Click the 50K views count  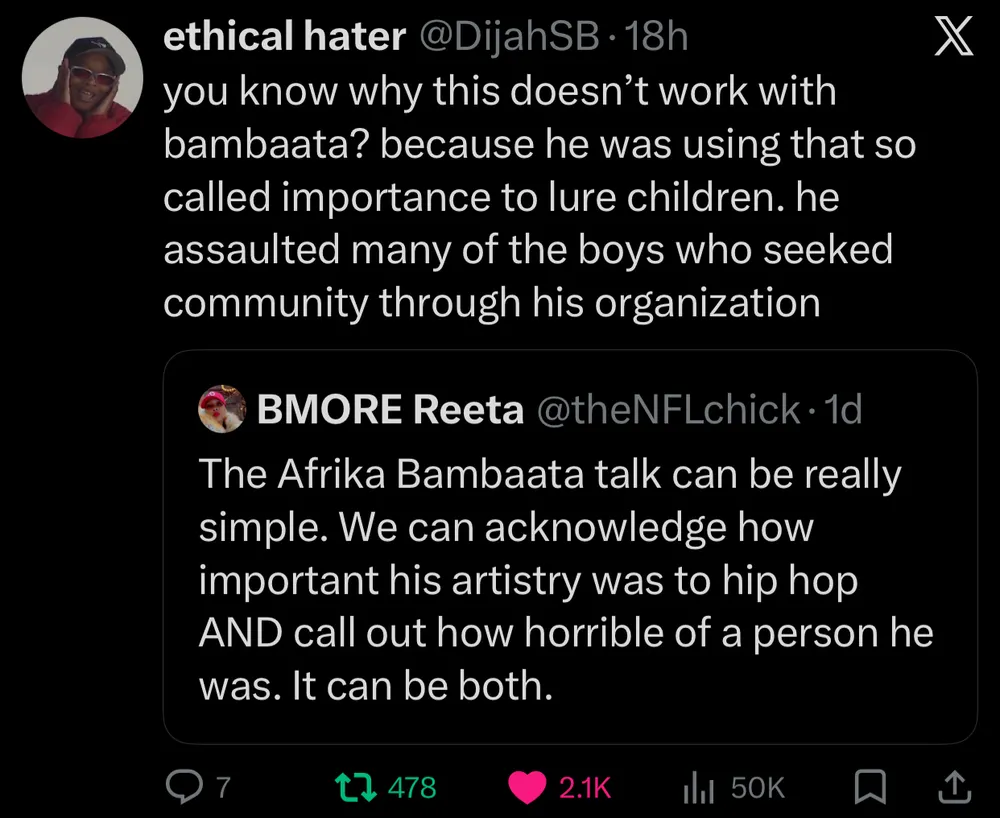pos(757,788)
